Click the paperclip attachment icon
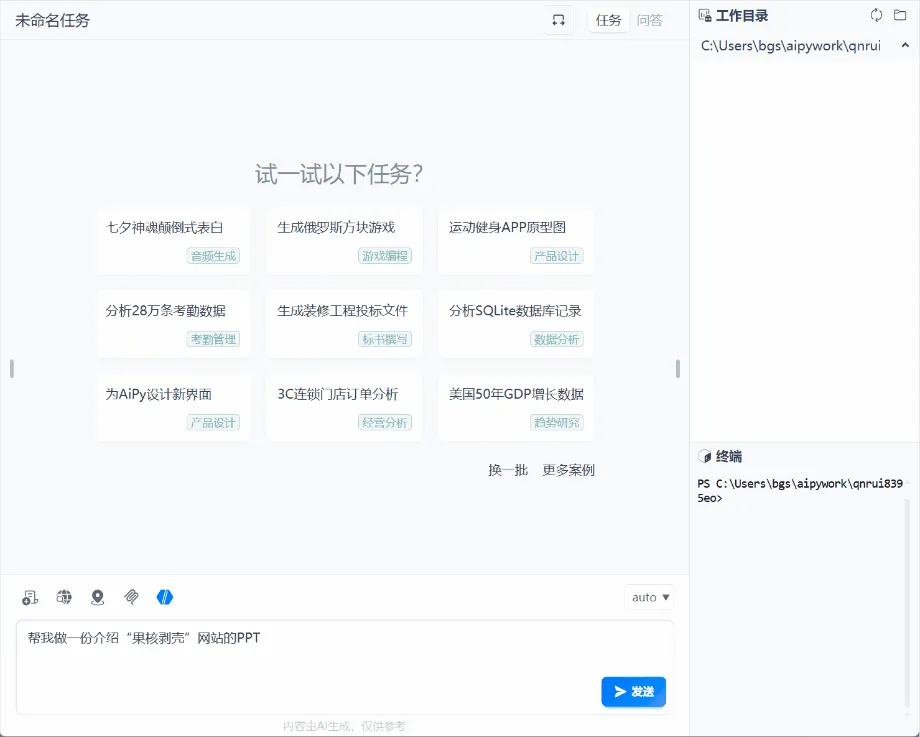Viewport: 920px width, 737px height. [131, 597]
